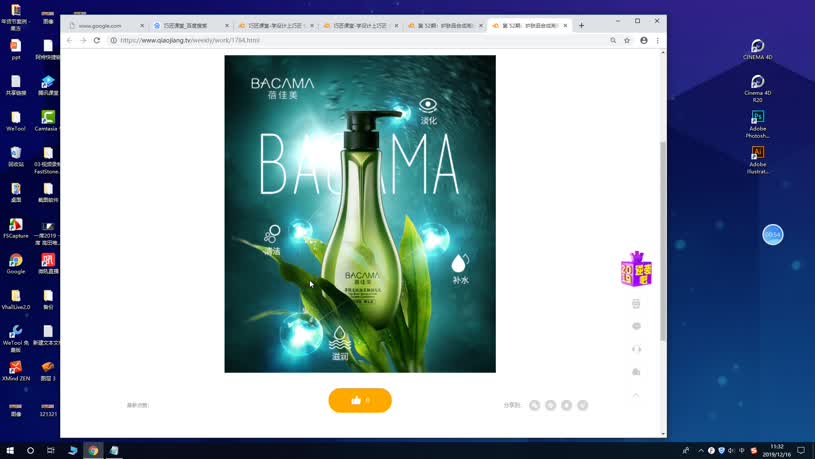Open the ppt file on the desktop
The width and height of the screenshot is (815, 459).
[x=16, y=49]
